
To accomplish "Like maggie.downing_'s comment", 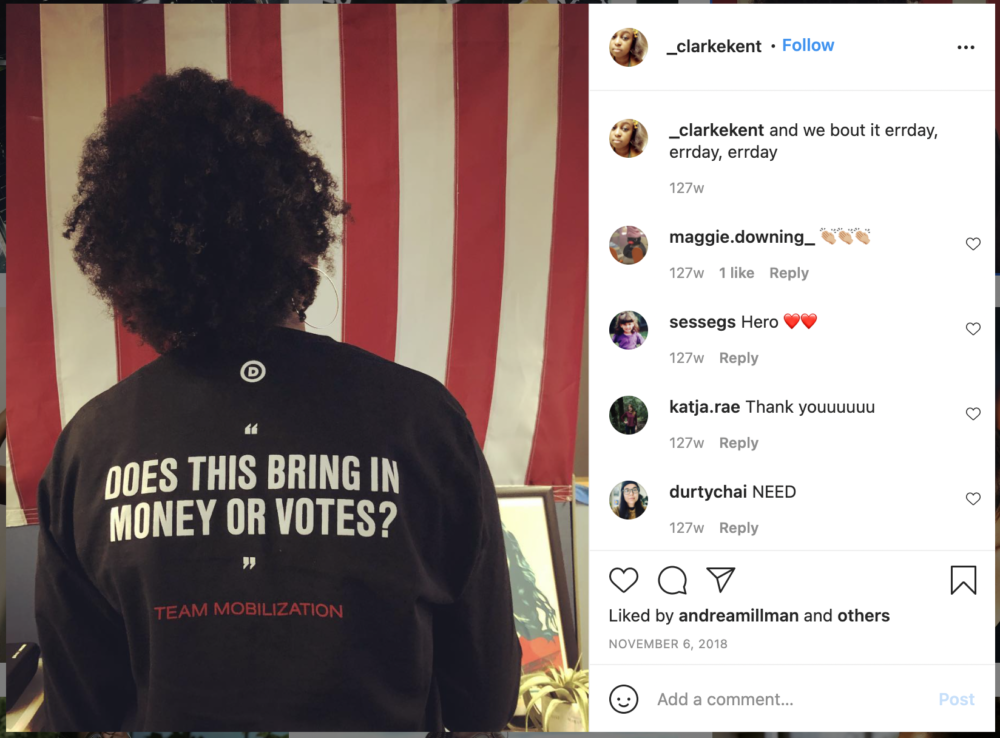I will point(973,244).
